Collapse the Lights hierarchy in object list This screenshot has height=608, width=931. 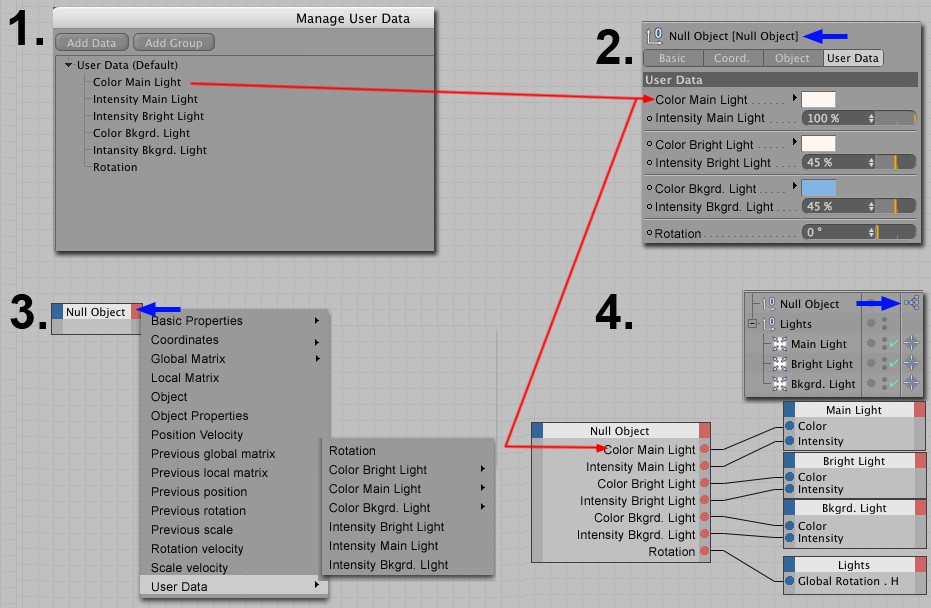(752, 324)
